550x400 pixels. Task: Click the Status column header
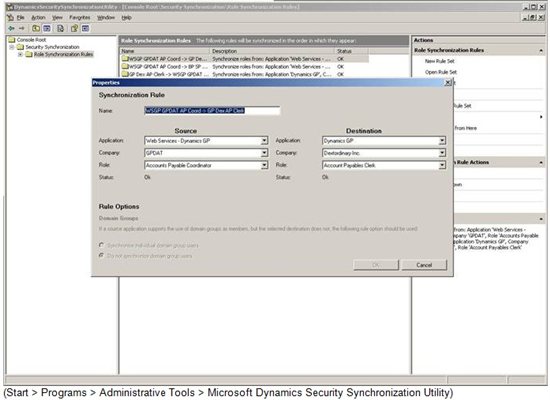coord(352,51)
